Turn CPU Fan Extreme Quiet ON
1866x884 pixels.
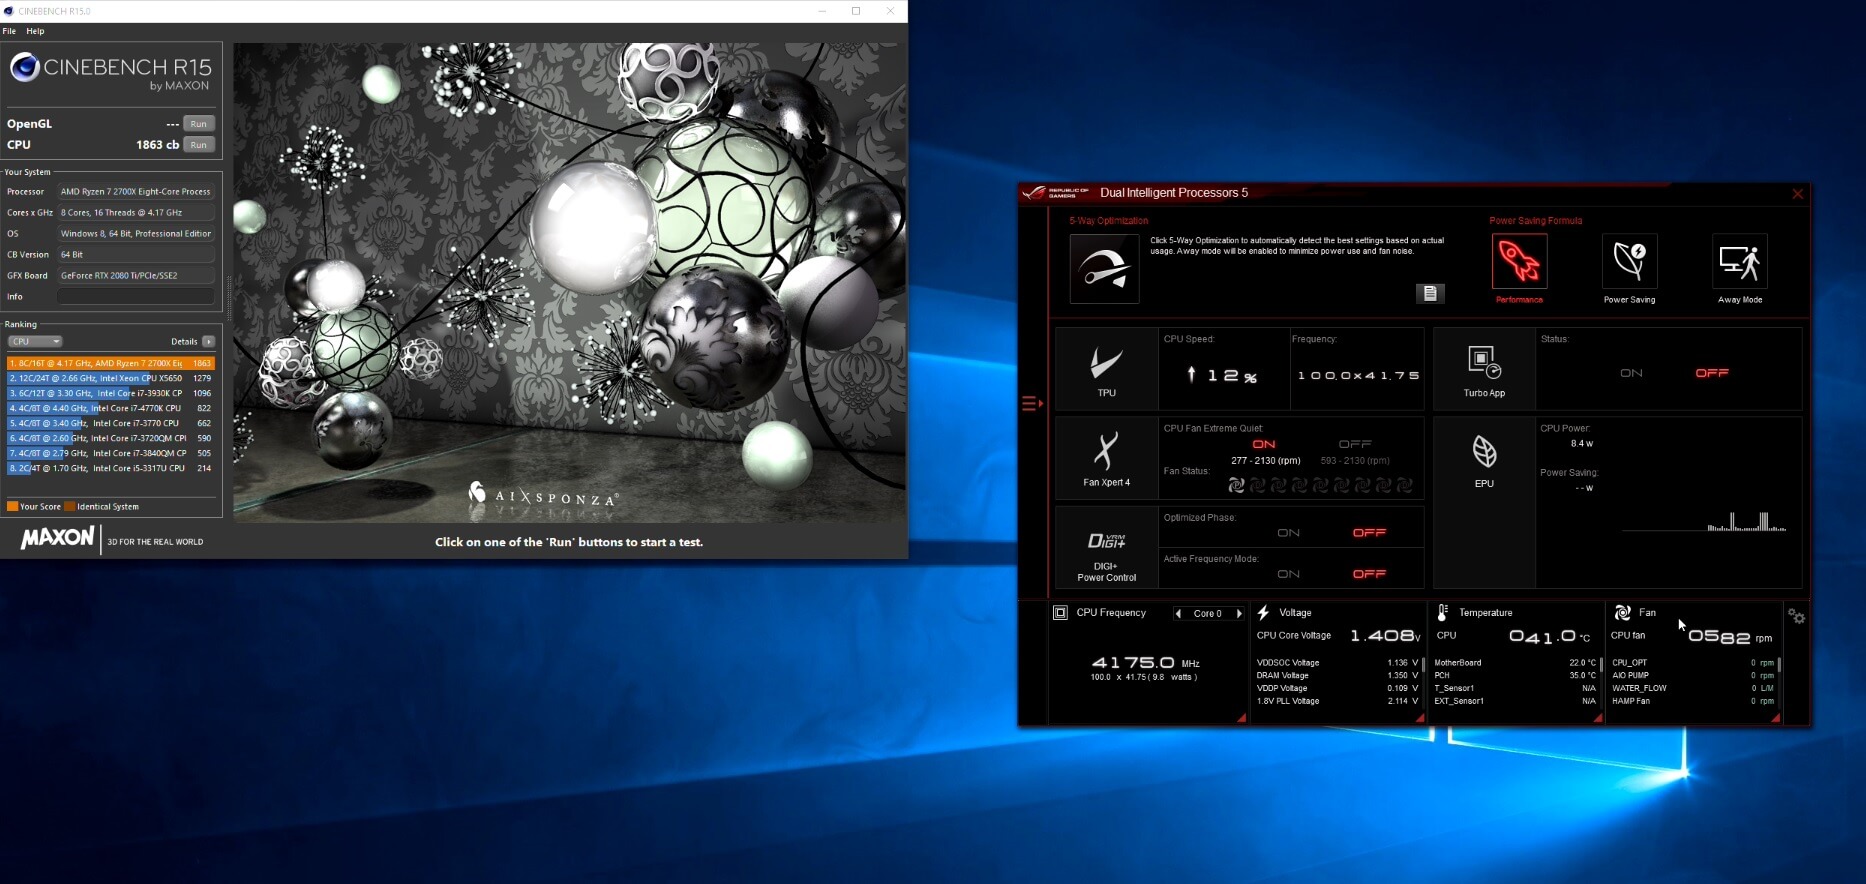tap(1264, 444)
